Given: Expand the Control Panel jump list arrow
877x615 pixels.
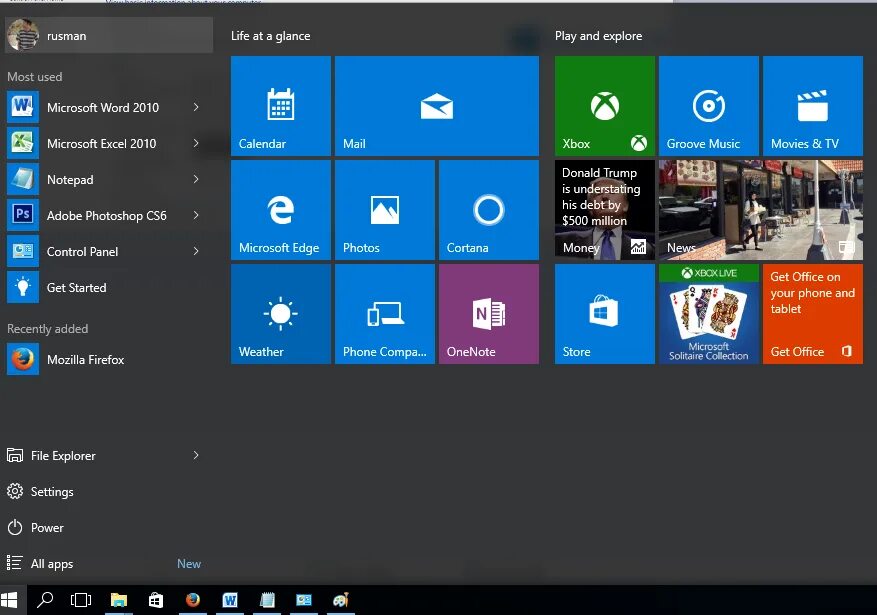Looking at the screenshot, I should pyautogui.click(x=196, y=251).
